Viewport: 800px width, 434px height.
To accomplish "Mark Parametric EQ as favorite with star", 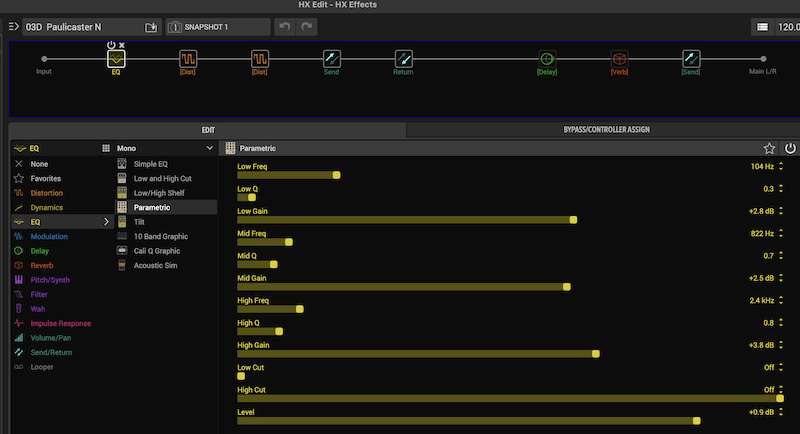I will pyautogui.click(x=769, y=148).
